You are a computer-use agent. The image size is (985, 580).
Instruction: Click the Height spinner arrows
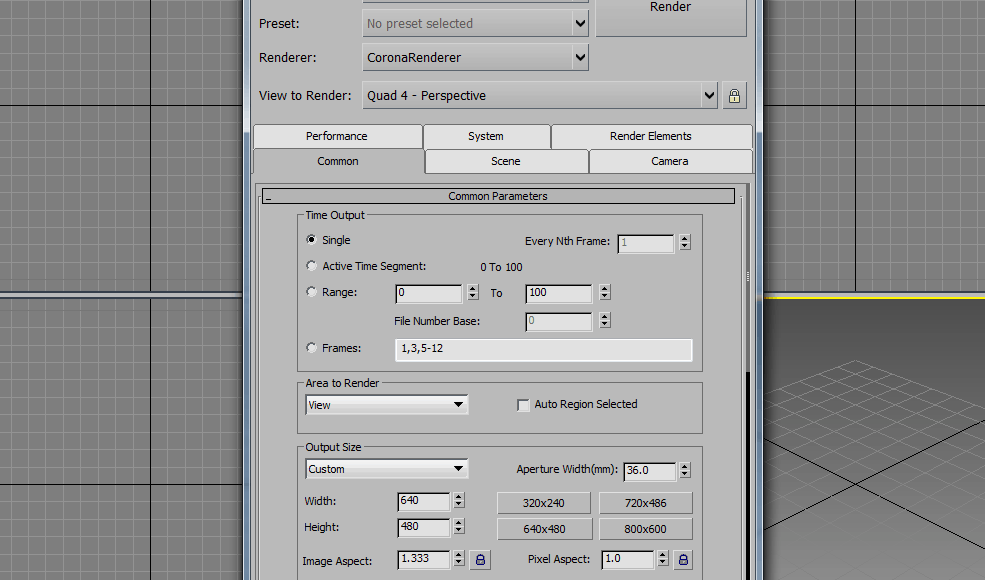(459, 527)
